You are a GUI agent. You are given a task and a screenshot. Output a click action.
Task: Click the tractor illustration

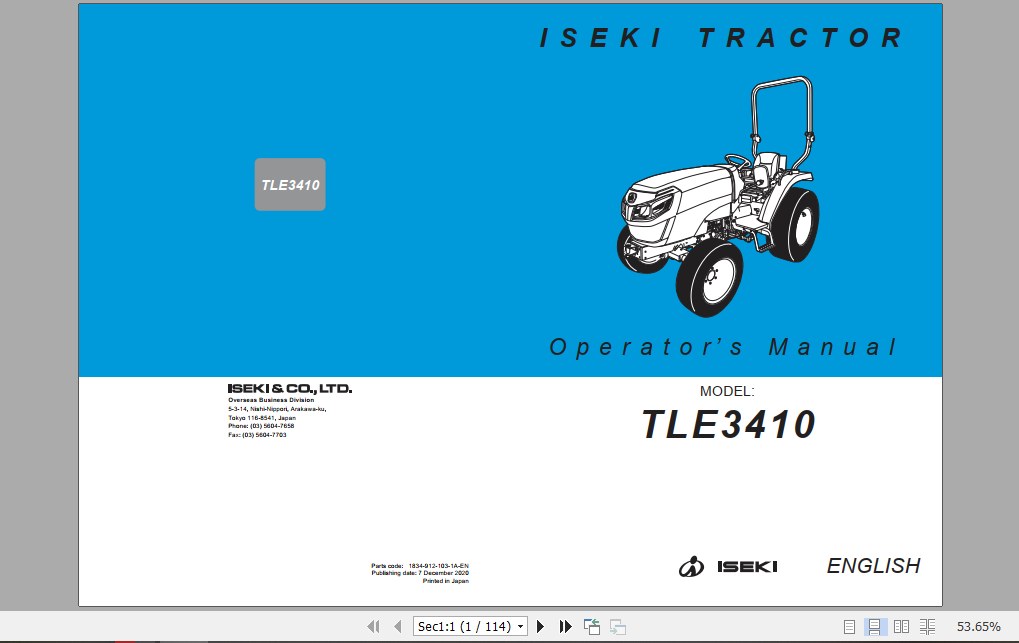click(720, 200)
